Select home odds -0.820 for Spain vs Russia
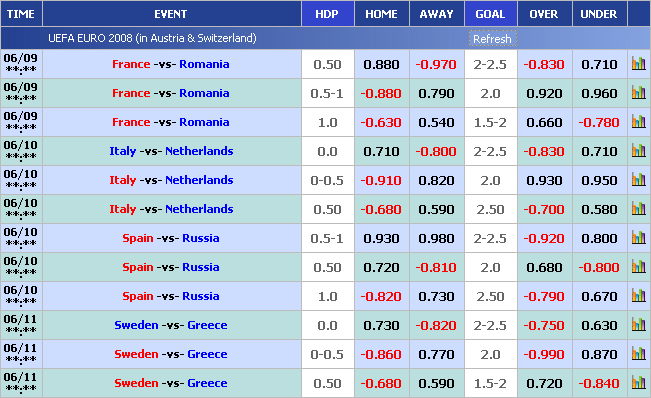 [x=381, y=297]
